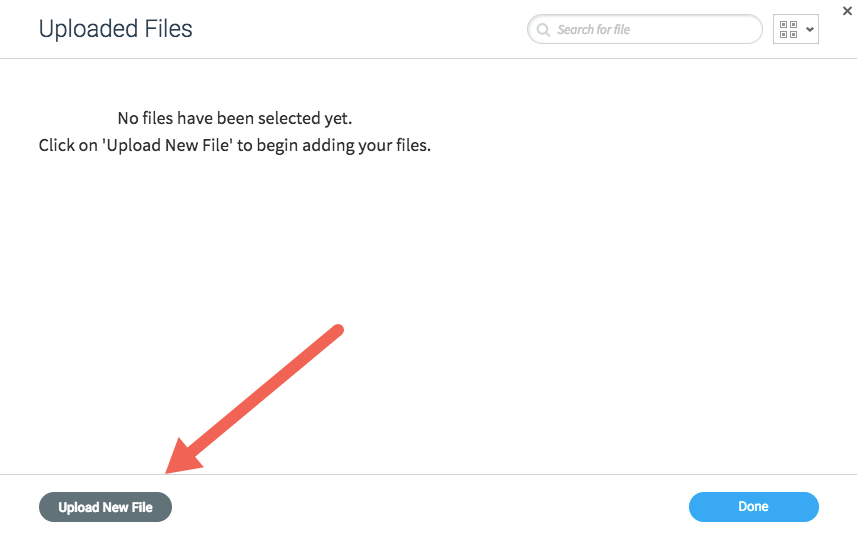Image resolution: width=857 pixels, height=538 pixels.
Task: Finish selection using the Done button
Action: 754,507
